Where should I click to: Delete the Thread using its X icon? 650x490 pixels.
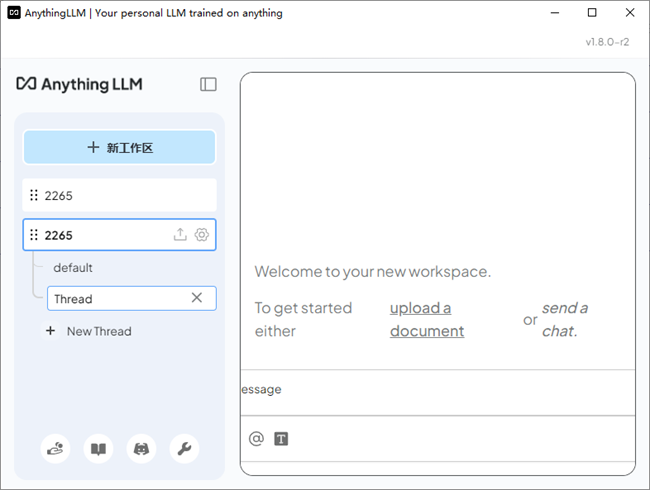pos(197,298)
